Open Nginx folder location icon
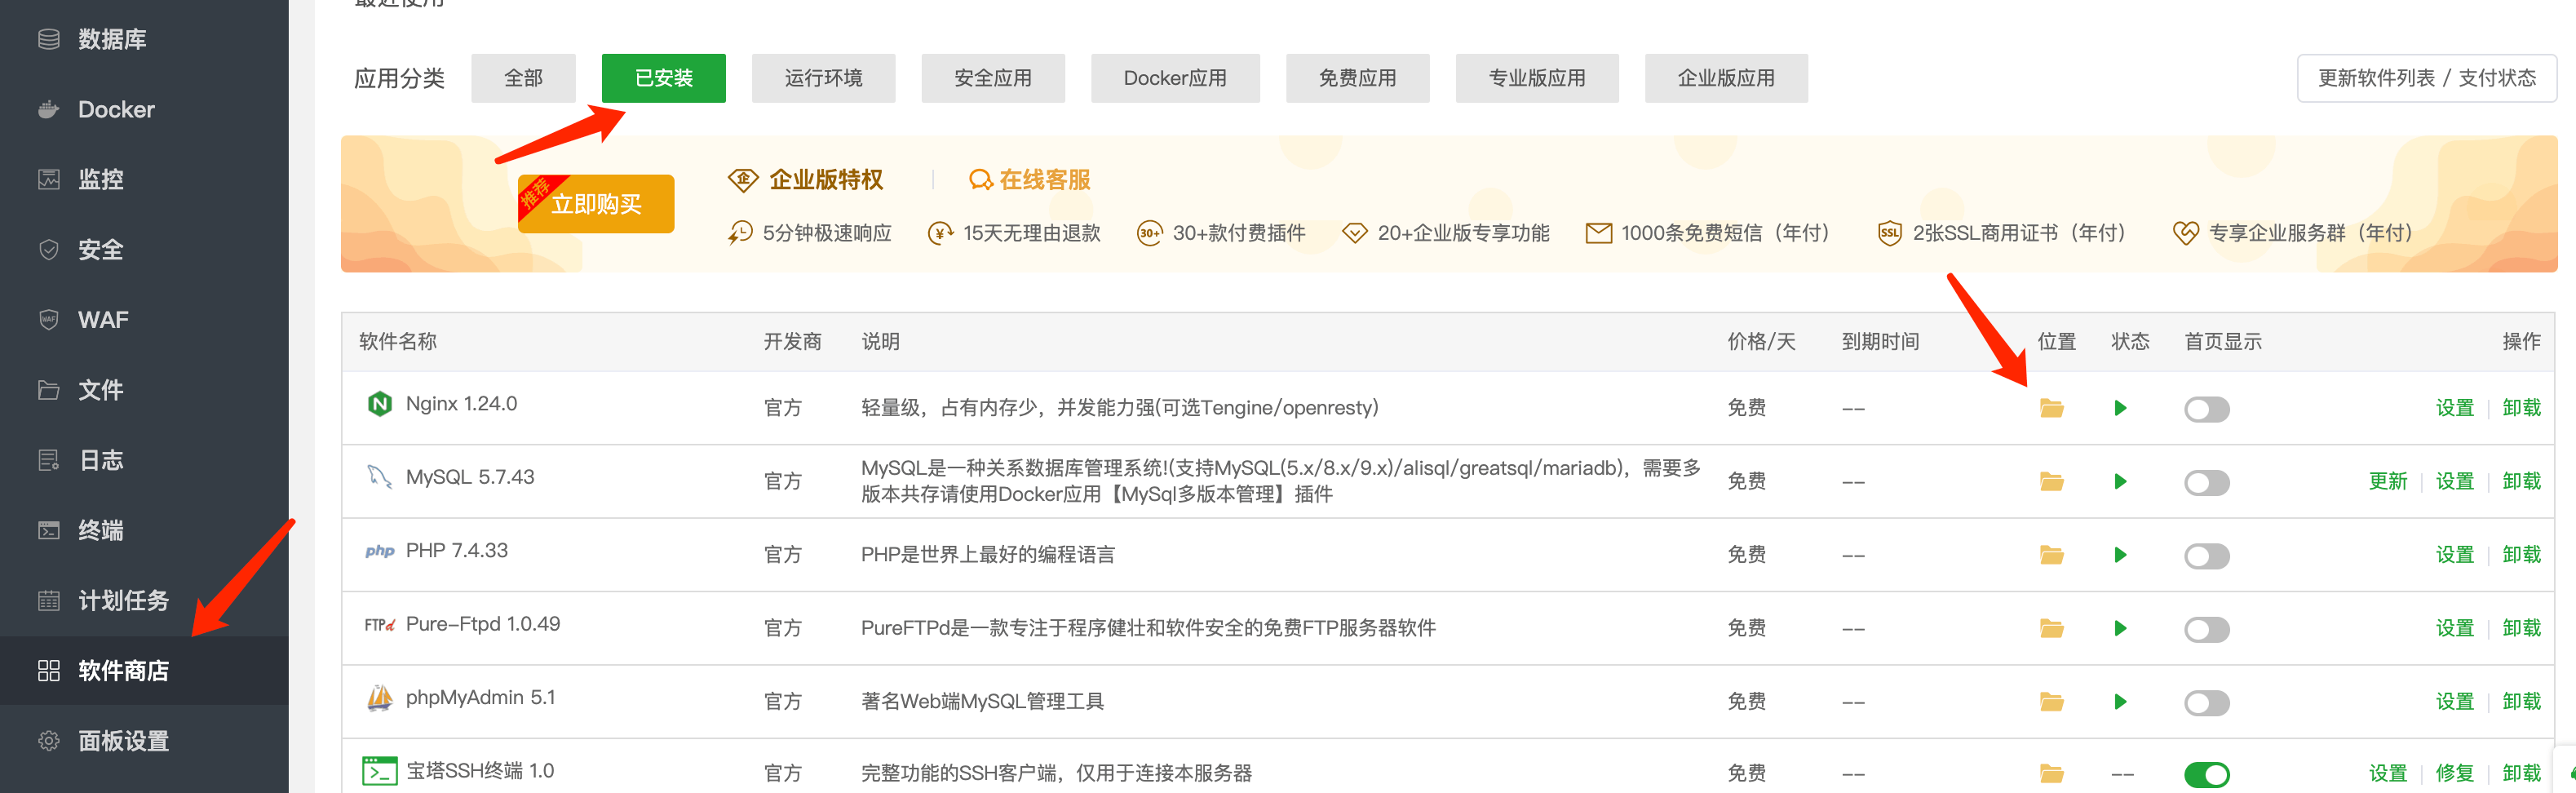This screenshot has width=2576, height=793. pyautogui.click(x=2051, y=408)
